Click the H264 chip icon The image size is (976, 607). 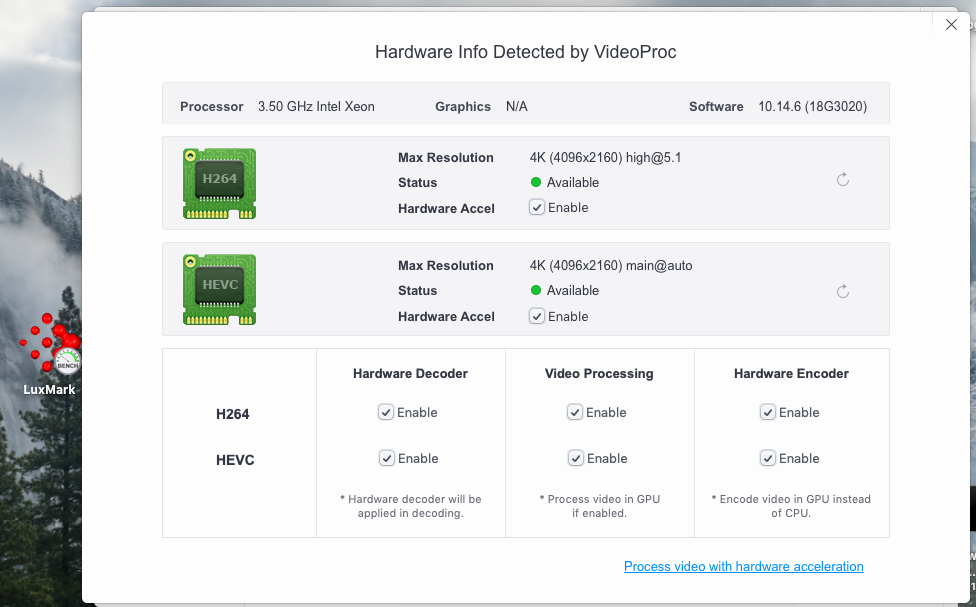(219, 184)
